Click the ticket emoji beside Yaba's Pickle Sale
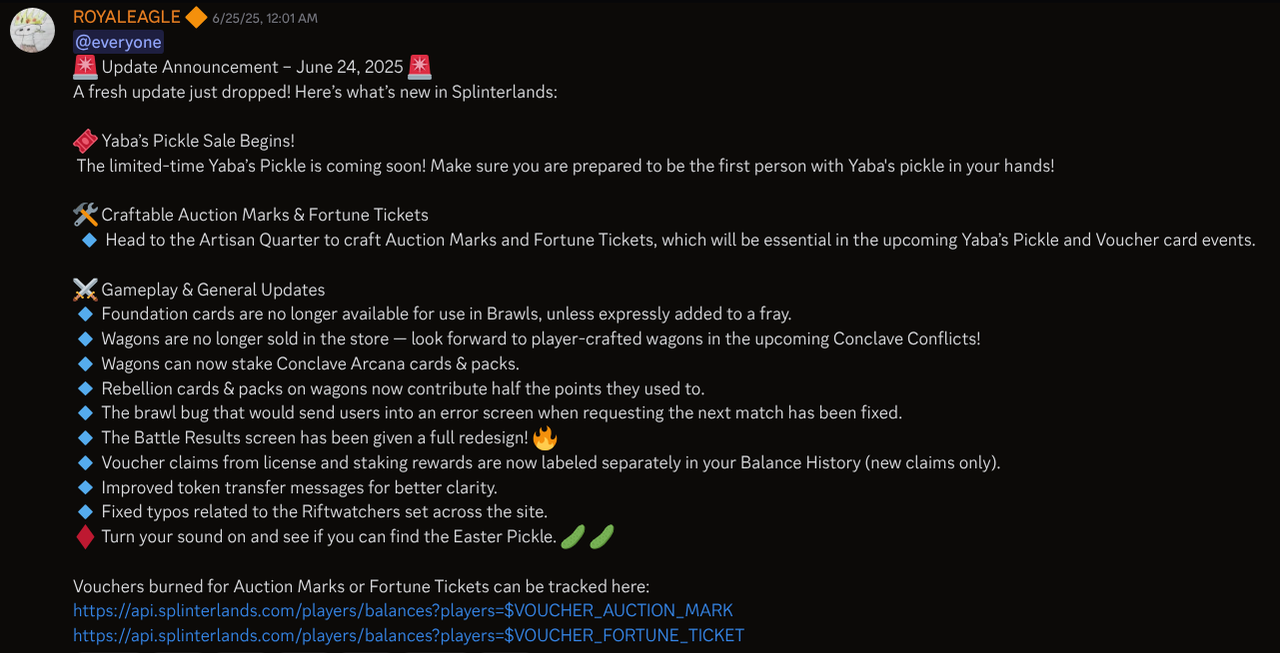The image size is (1280, 653). (85, 141)
